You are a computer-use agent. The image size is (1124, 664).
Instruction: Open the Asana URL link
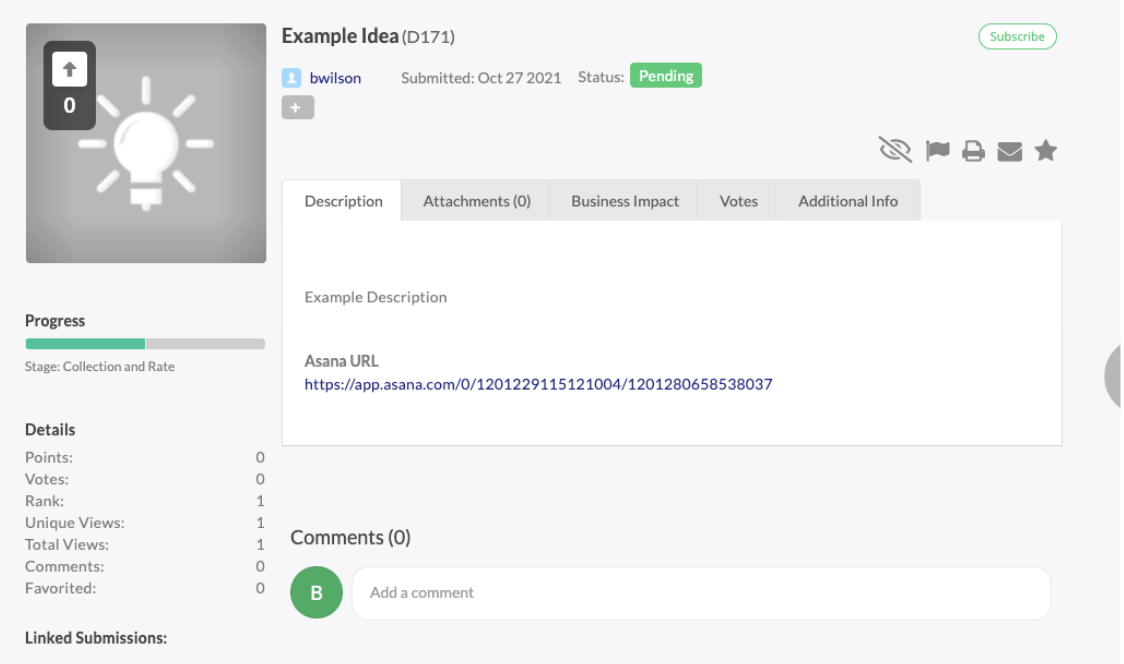[538, 384]
